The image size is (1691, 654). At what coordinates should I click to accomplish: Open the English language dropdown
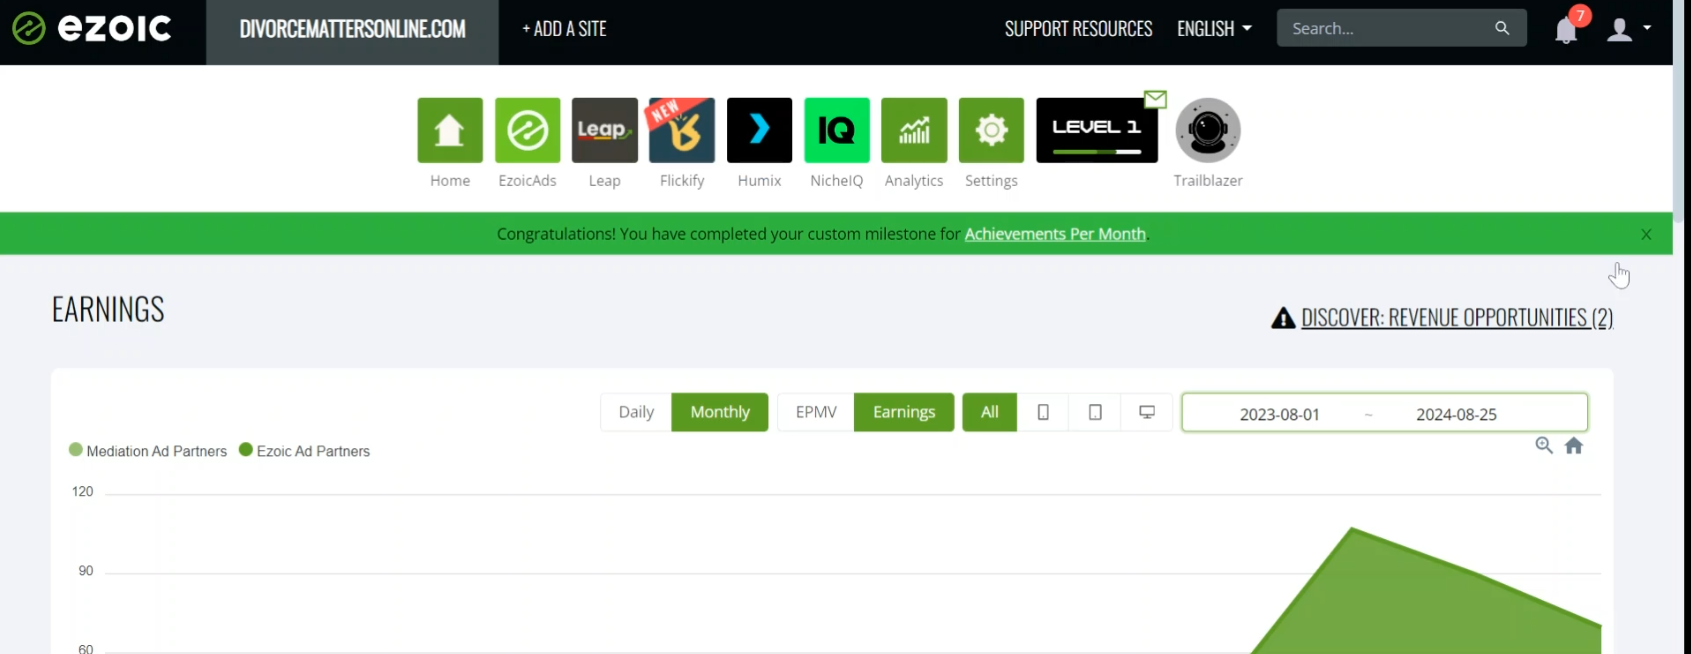click(x=1214, y=29)
